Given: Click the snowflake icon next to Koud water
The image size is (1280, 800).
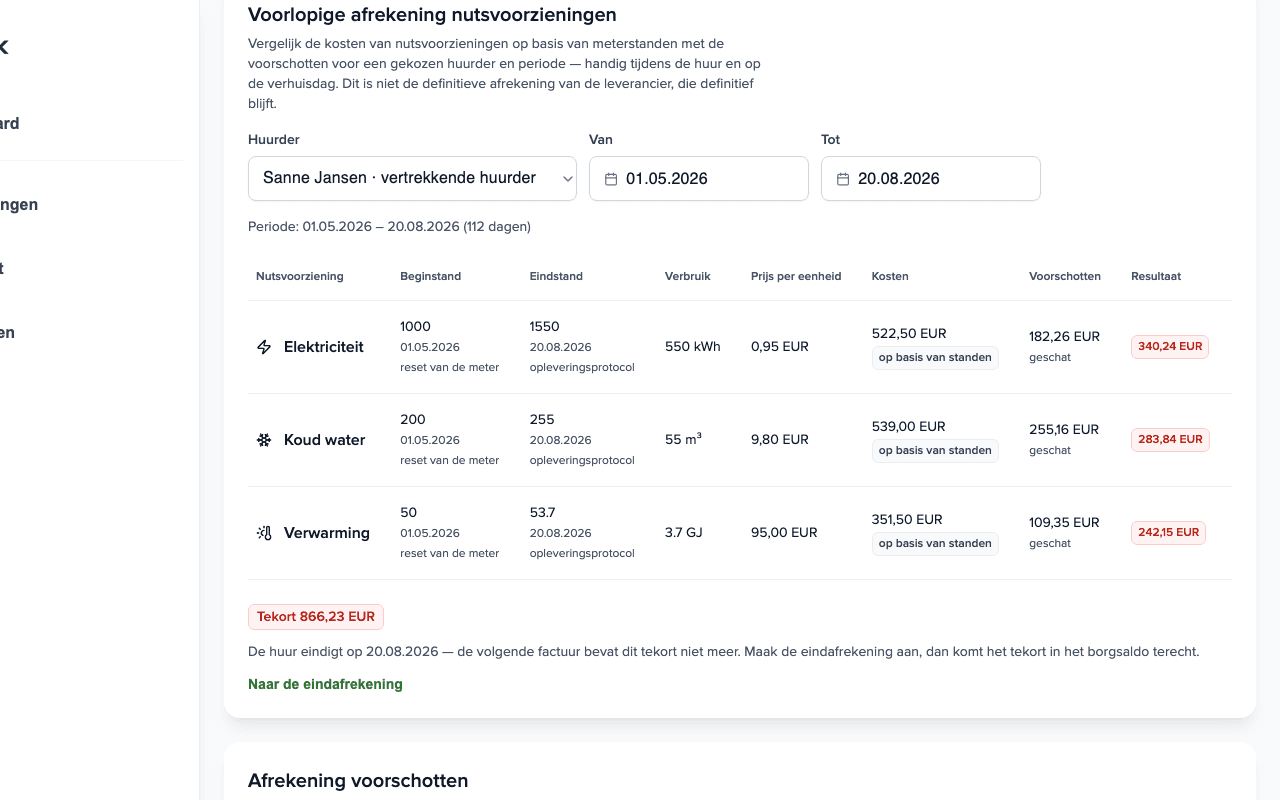Looking at the screenshot, I should click(264, 440).
